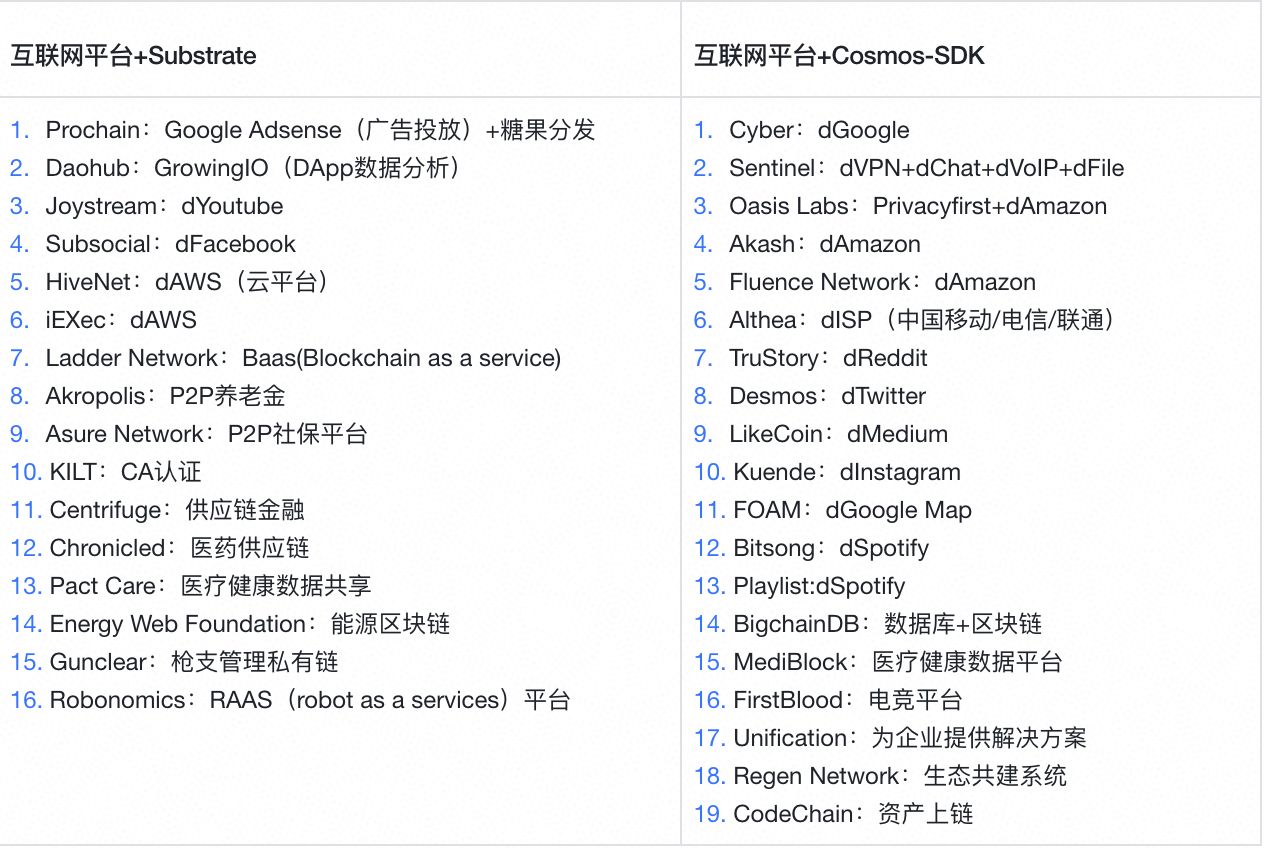Click the HiveNet dAWS list item
This screenshot has height=848, width=1264.
coord(188,282)
